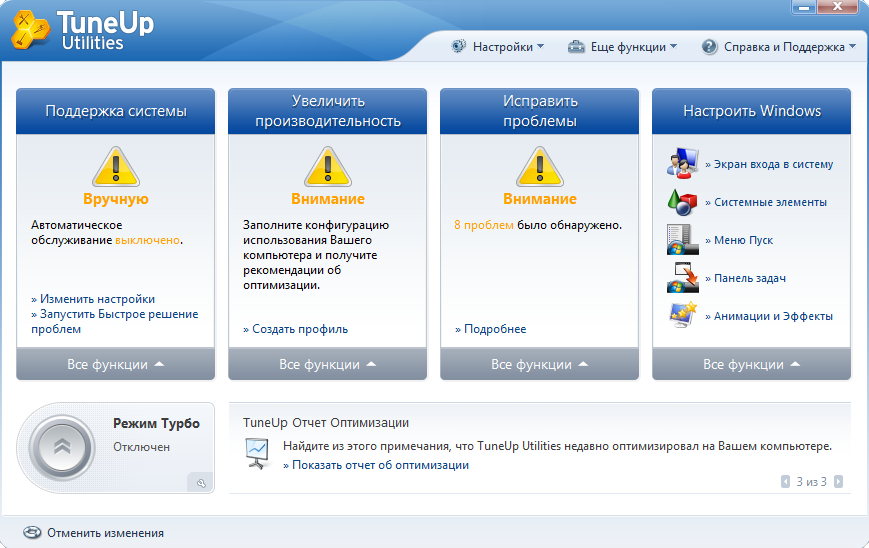This screenshot has height=548, width=869.
Task: Click the toolbox icon beside Еще функции
Action: click(x=576, y=47)
